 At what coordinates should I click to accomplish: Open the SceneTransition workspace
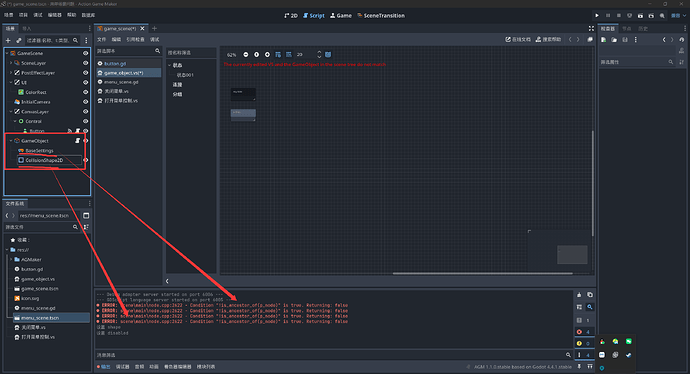pyautogui.click(x=381, y=15)
